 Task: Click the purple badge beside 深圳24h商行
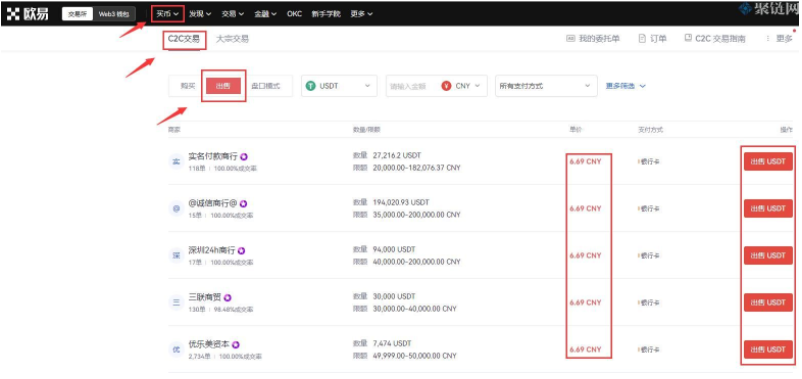[241, 251]
